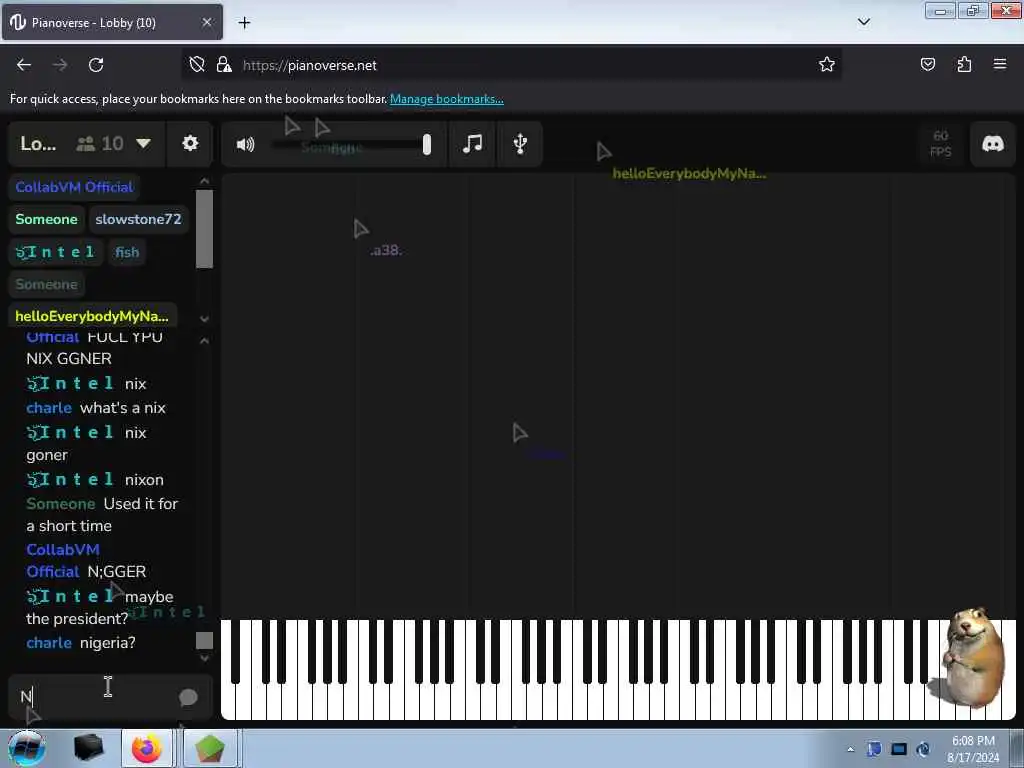Bookmark this page with the star

[x=827, y=64]
